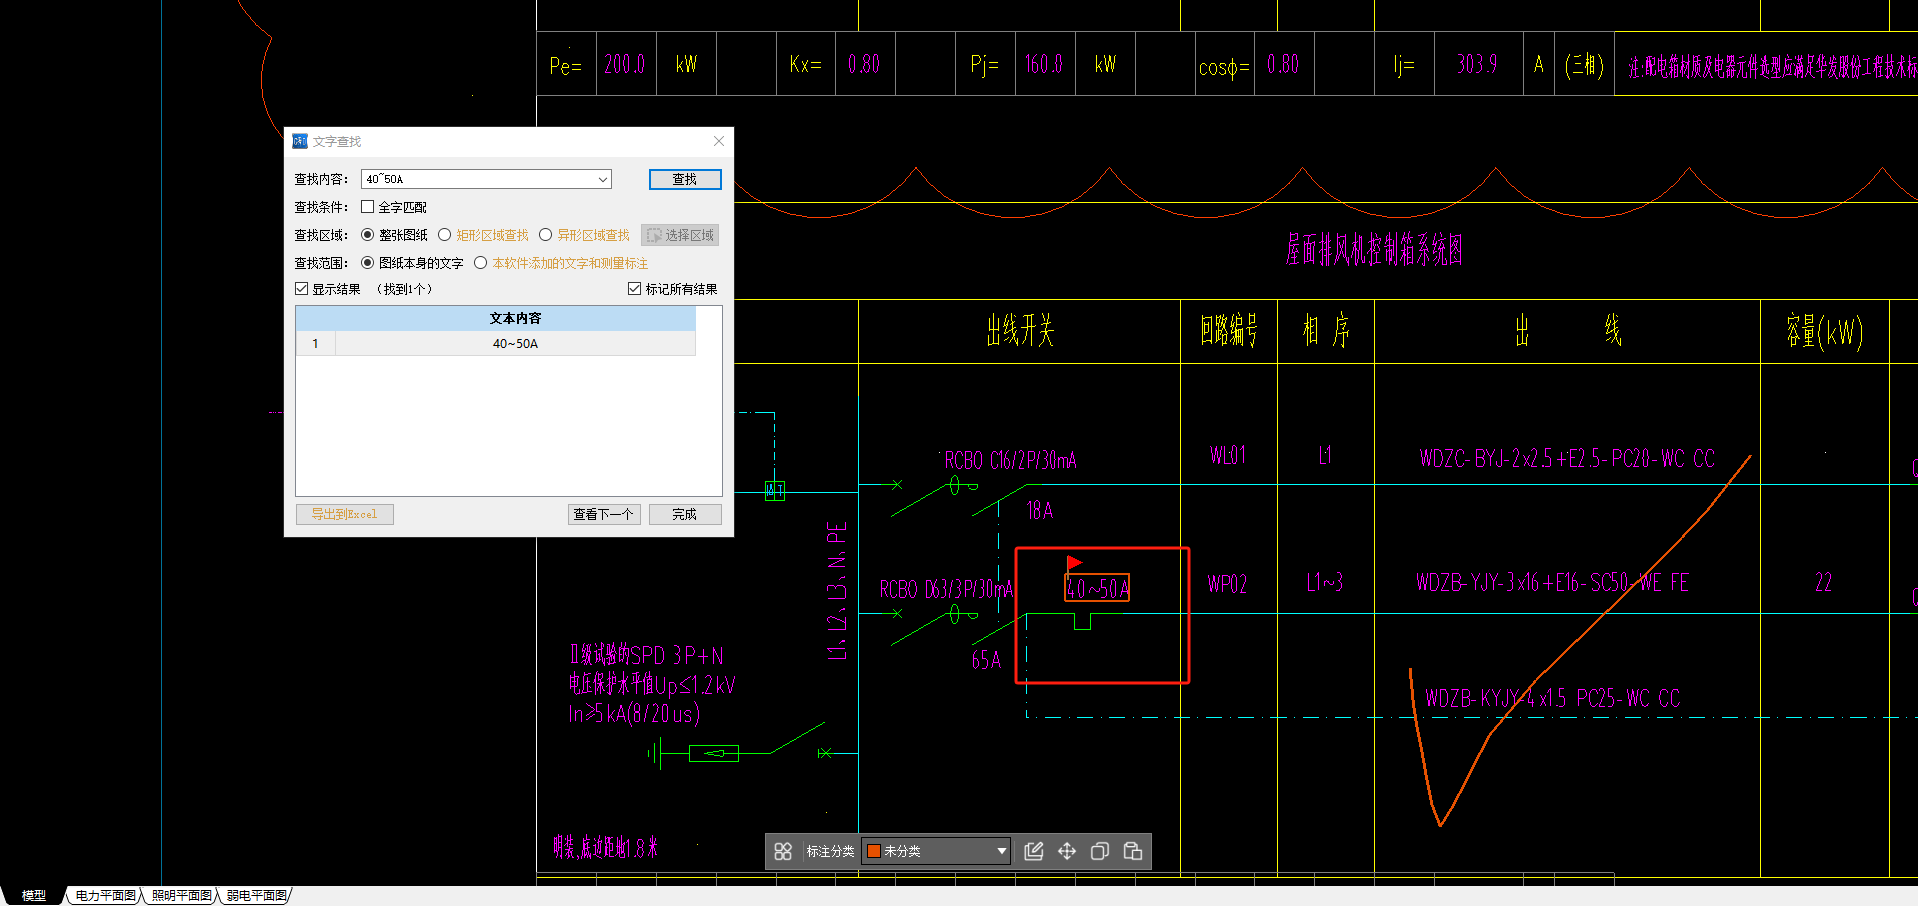The width and height of the screenshot is (1918, 906).
Task: Click the 标注分类 label in toolbar
Action: pyautogui.click(x=830, y=851)
